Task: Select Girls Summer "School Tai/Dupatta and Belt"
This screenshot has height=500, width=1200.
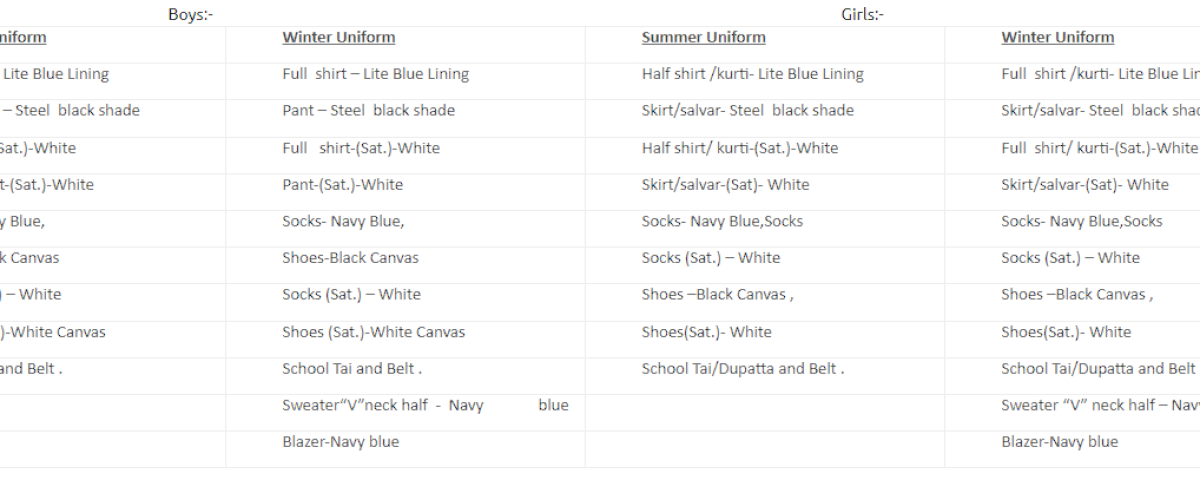Action: 742,369
